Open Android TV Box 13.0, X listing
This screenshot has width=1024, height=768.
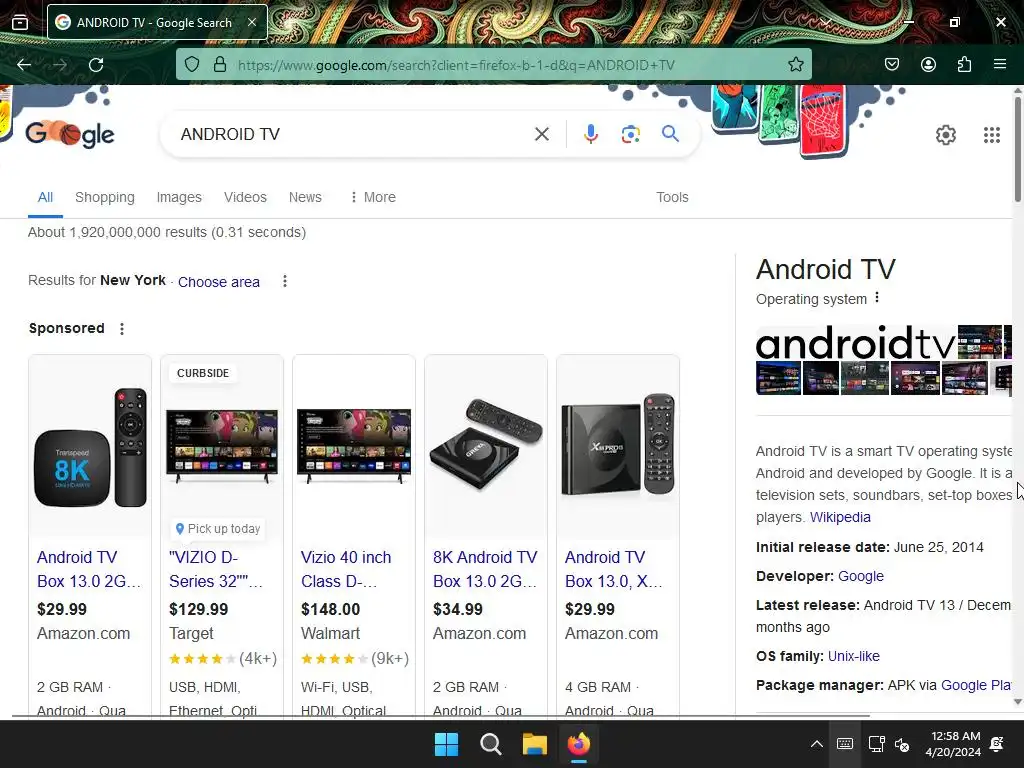tap(613, 569)
